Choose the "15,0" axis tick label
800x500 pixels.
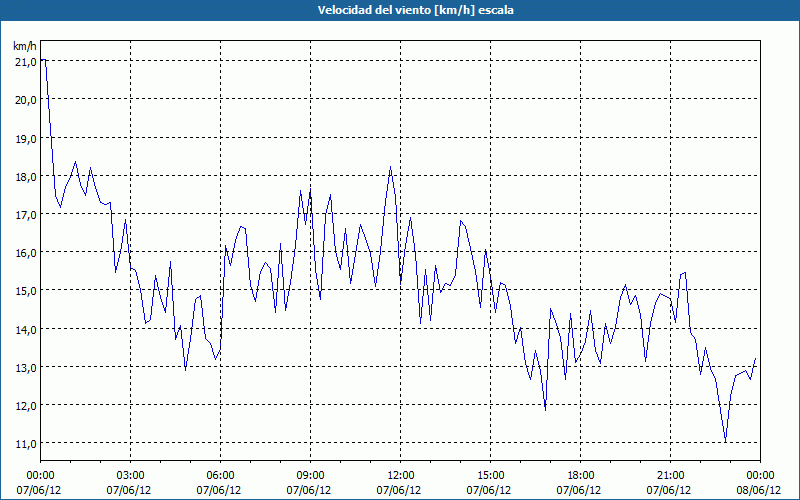[26, 291]
